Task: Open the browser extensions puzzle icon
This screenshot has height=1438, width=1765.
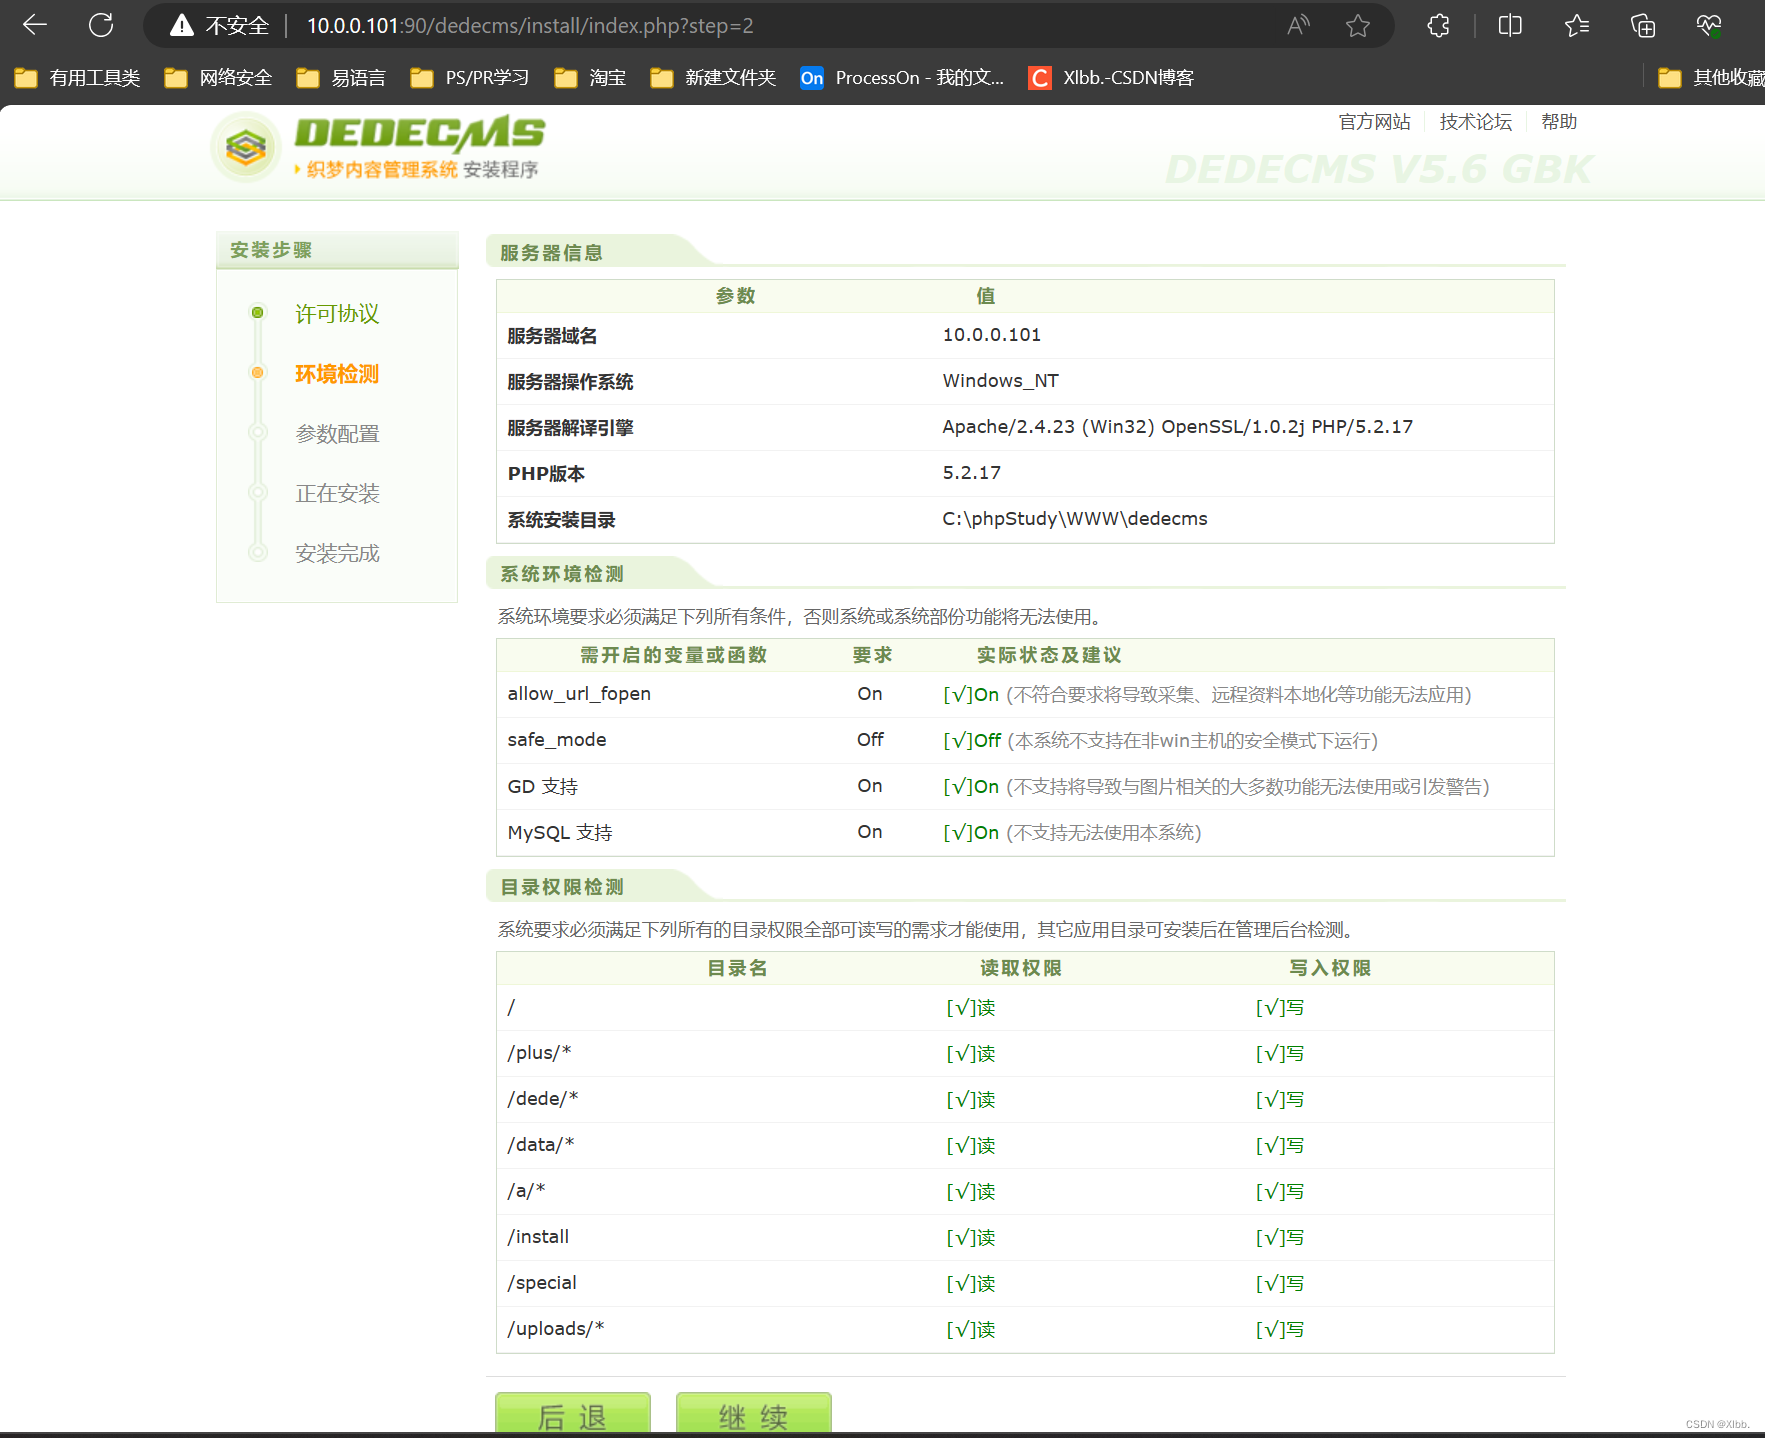Action: [1438, 26]
